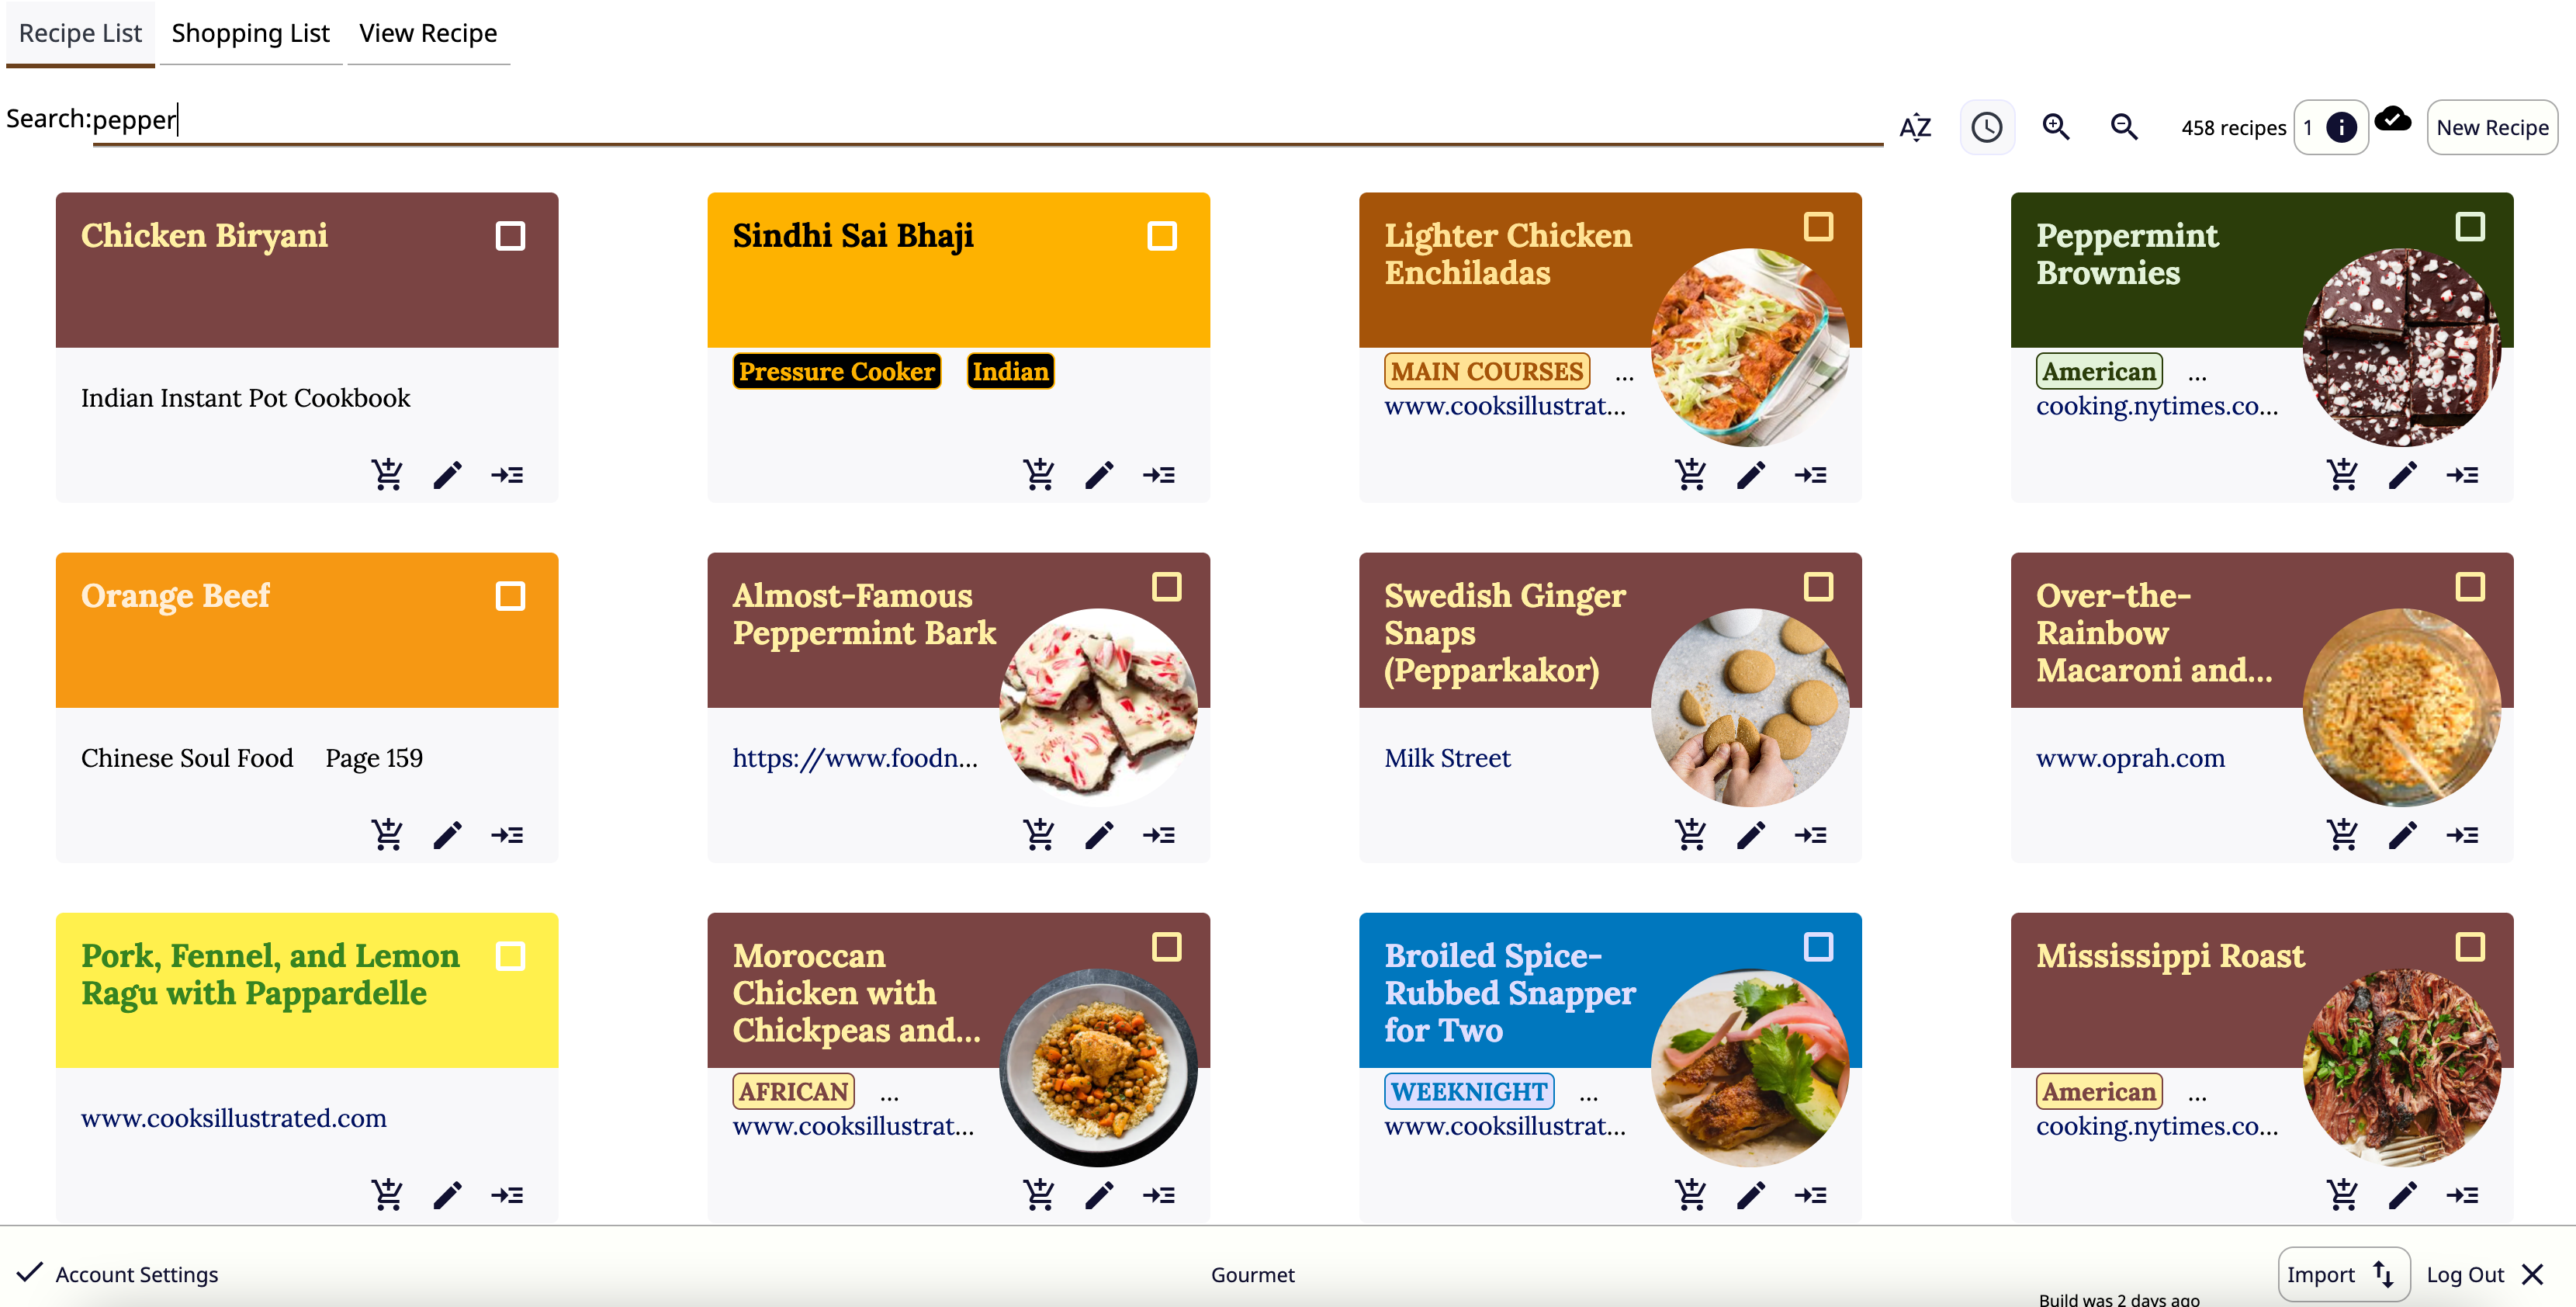Expand extra tags on Broiled Spice-Rubbed Snapper
The height and width of the screenshot is (1307, 2576).
(x=1589, y=1096)
